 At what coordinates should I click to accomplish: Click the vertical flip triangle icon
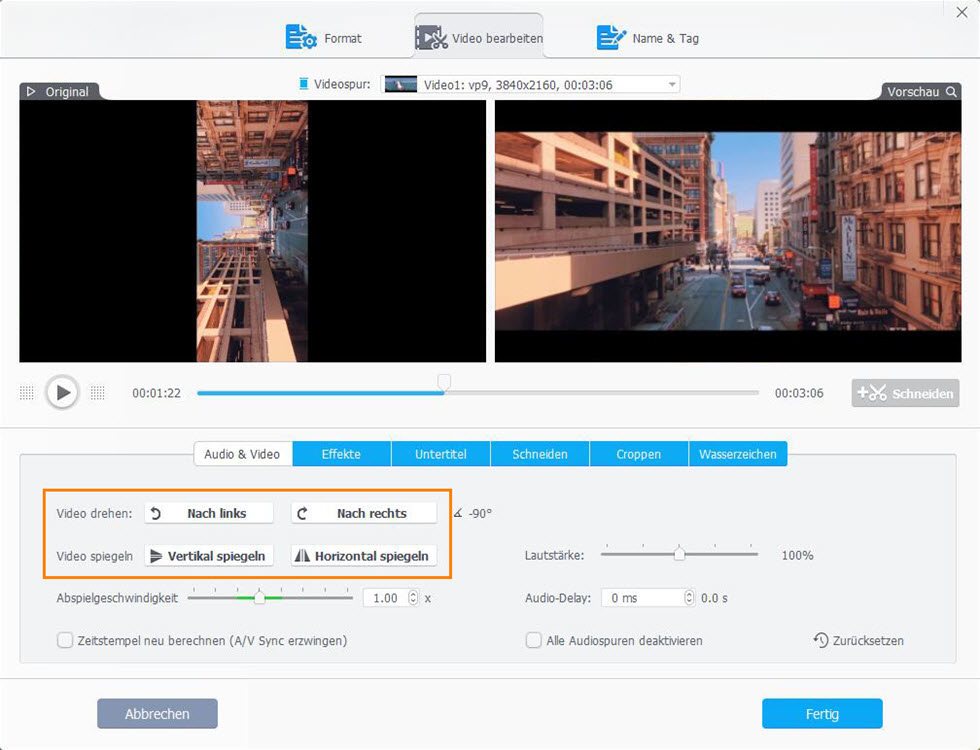click(156, 556)
